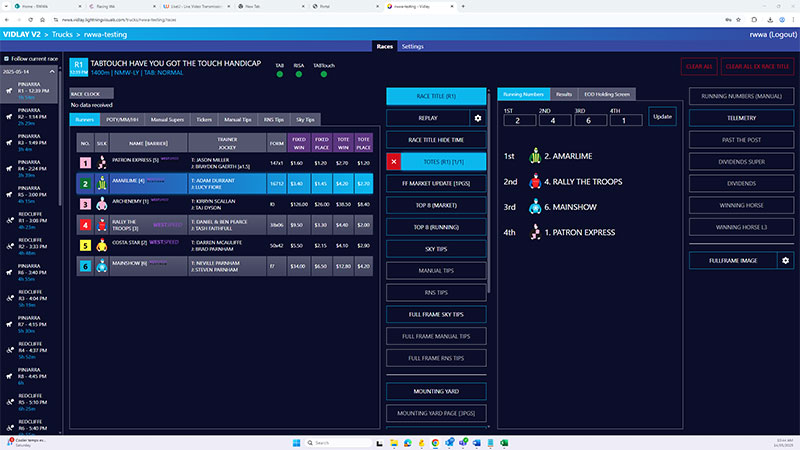Switch to the Manual Supers tab
800x450 pixels.
pyautogui.click(x=166, y=119)
